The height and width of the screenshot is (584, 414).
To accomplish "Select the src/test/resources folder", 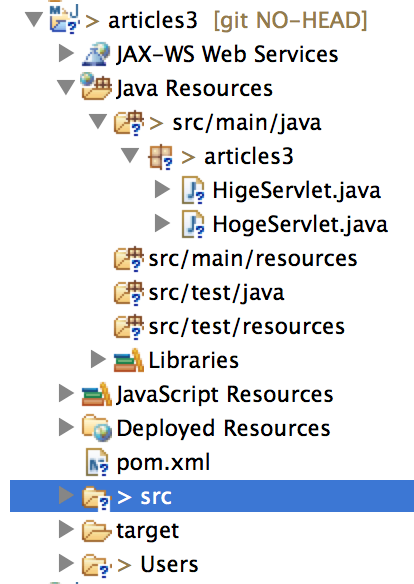I will [229, 327].
